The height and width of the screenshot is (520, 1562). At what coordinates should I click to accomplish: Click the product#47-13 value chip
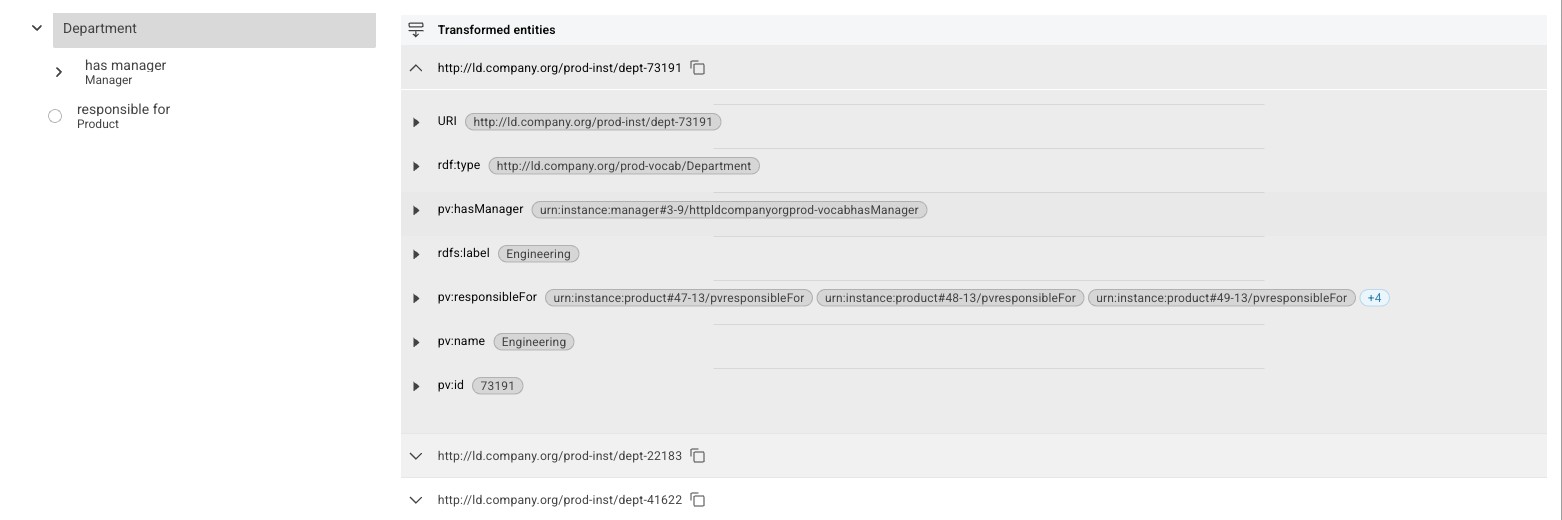pyautogui.click(x=679, y=298)
